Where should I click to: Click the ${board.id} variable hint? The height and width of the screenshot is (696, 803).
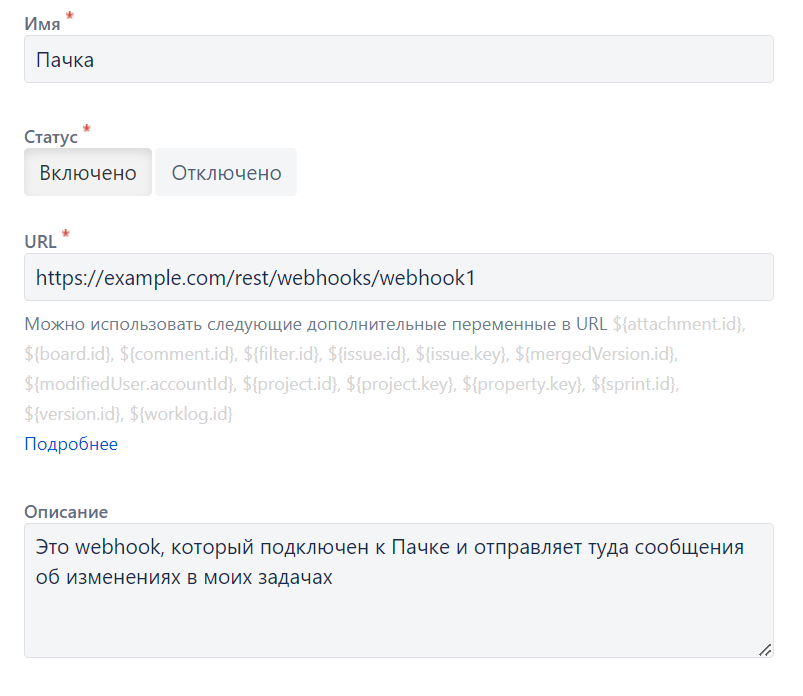tap(67, 354)
